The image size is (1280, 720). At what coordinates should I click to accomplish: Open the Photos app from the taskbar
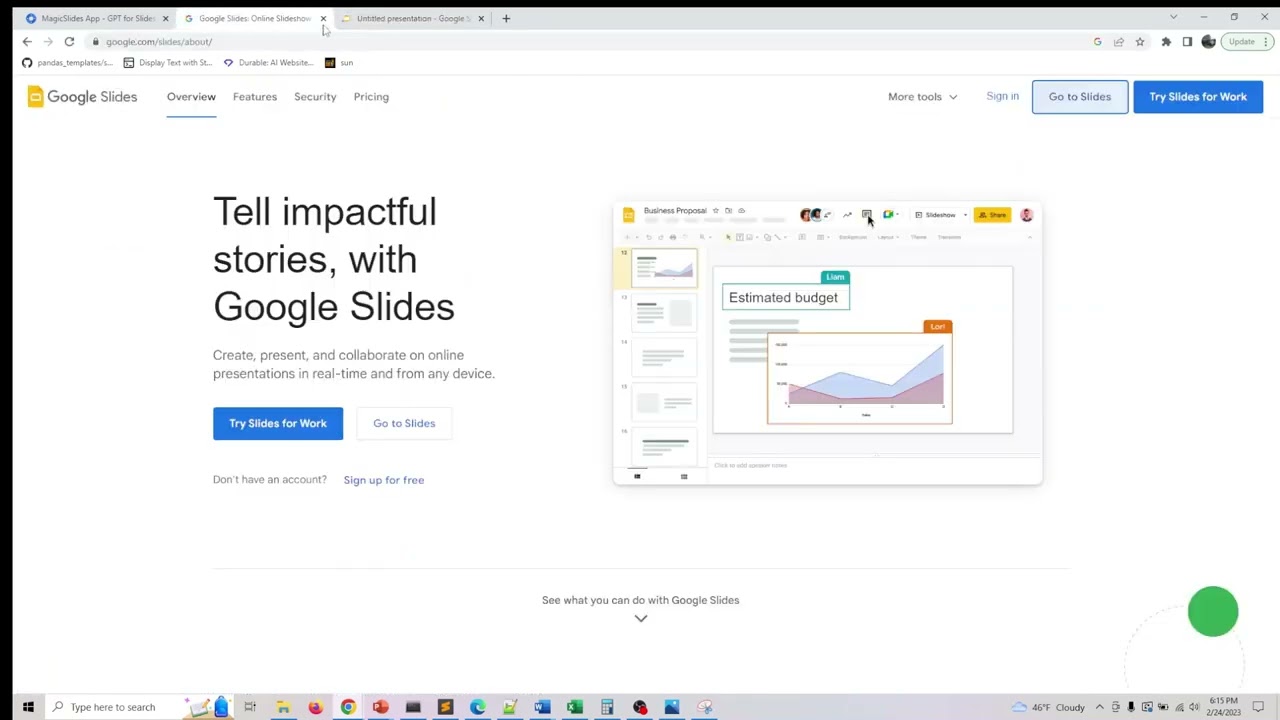tap(672, 707)
